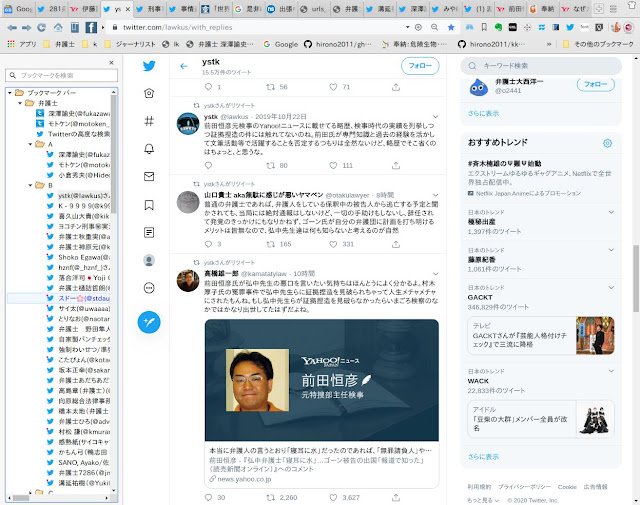The height and width of the screenshot is (505, 640).
Task: Open Twitter Bookmarks sidebar icon
Action: pyautogui.click(x=149, y=205)
